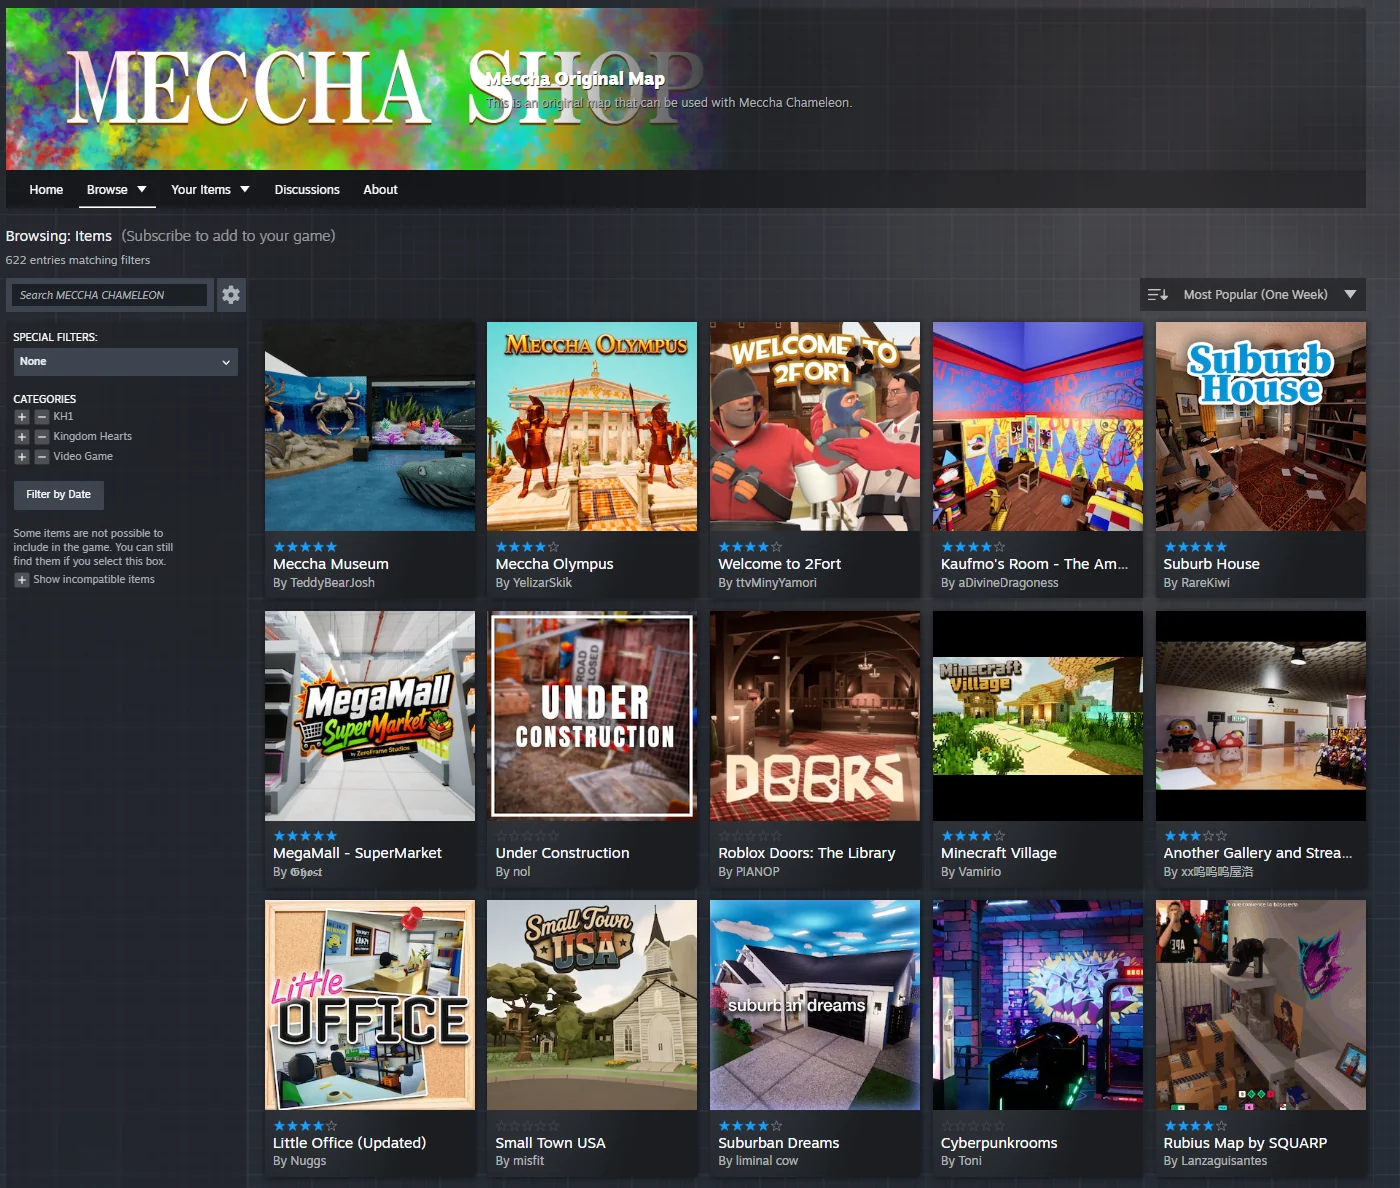Screen dimensions: 1400x1188
Task: Open author Nuggs profile link
Action: pyautogui.click(x=308, y=1161)
